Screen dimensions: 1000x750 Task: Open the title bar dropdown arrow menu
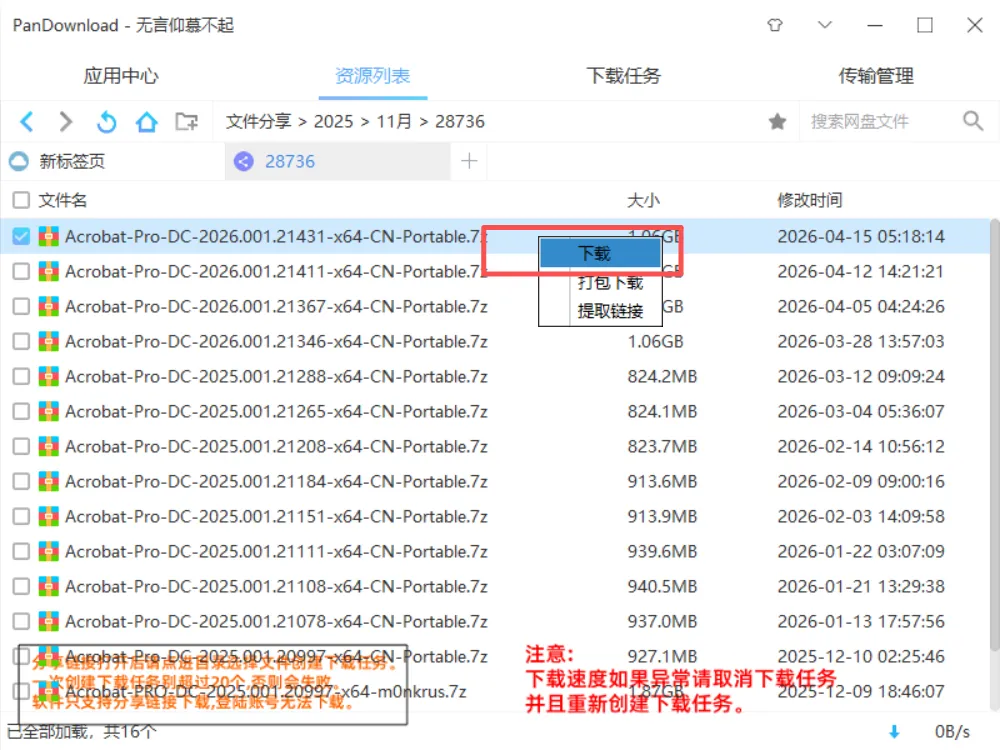pos(825,25)
